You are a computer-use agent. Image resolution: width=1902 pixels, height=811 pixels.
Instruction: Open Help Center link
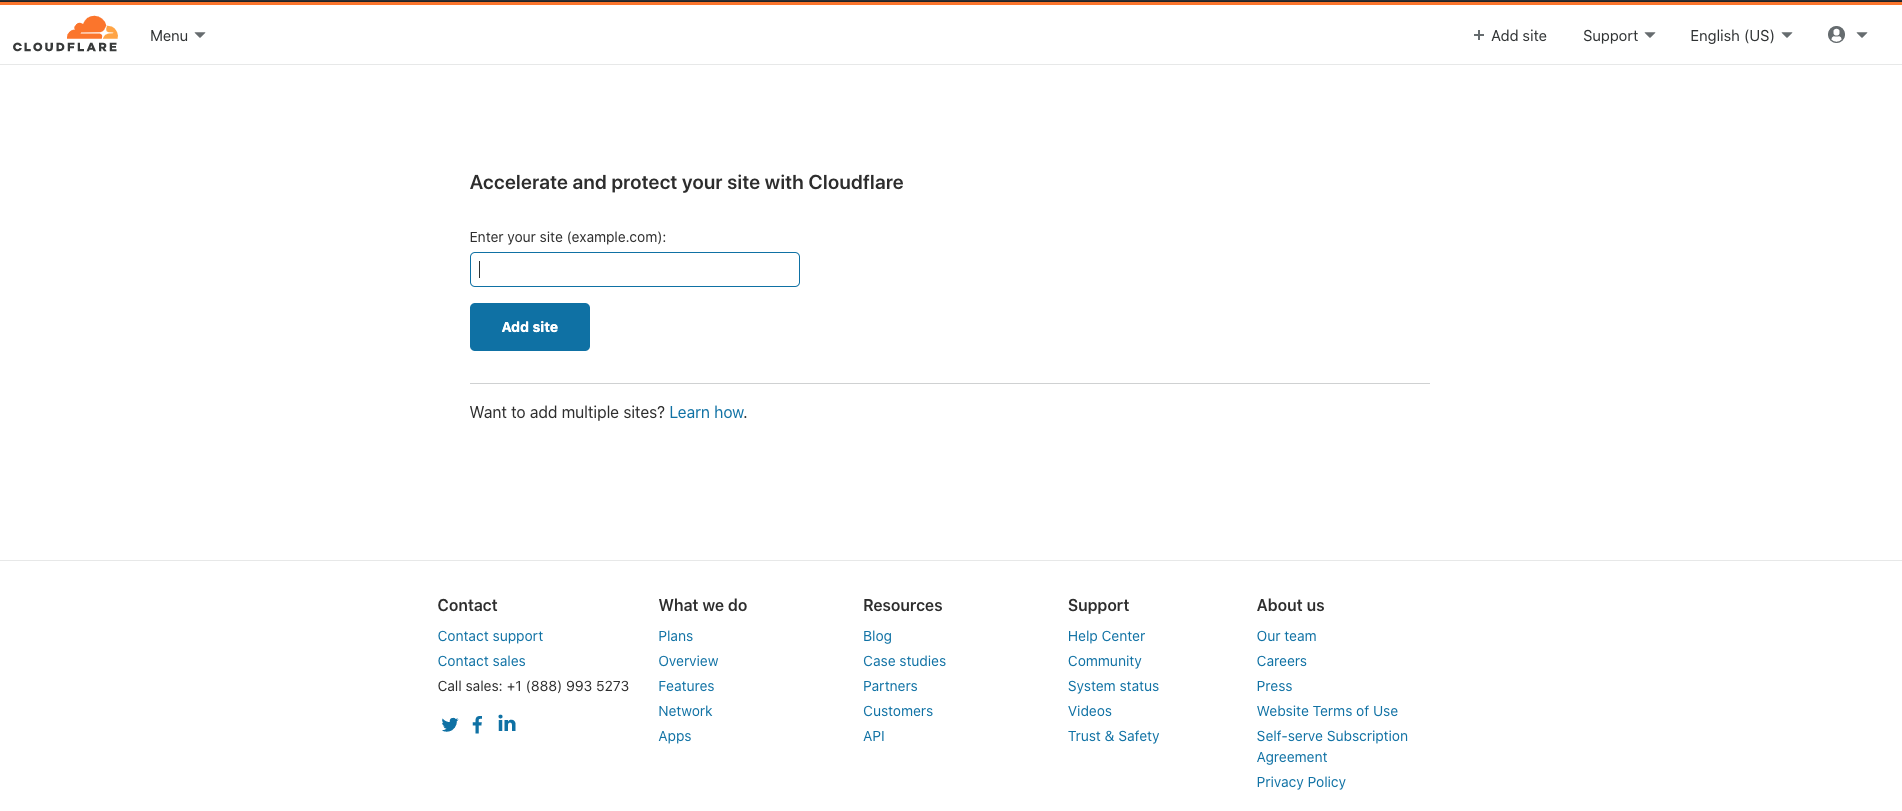point(1106,636)
